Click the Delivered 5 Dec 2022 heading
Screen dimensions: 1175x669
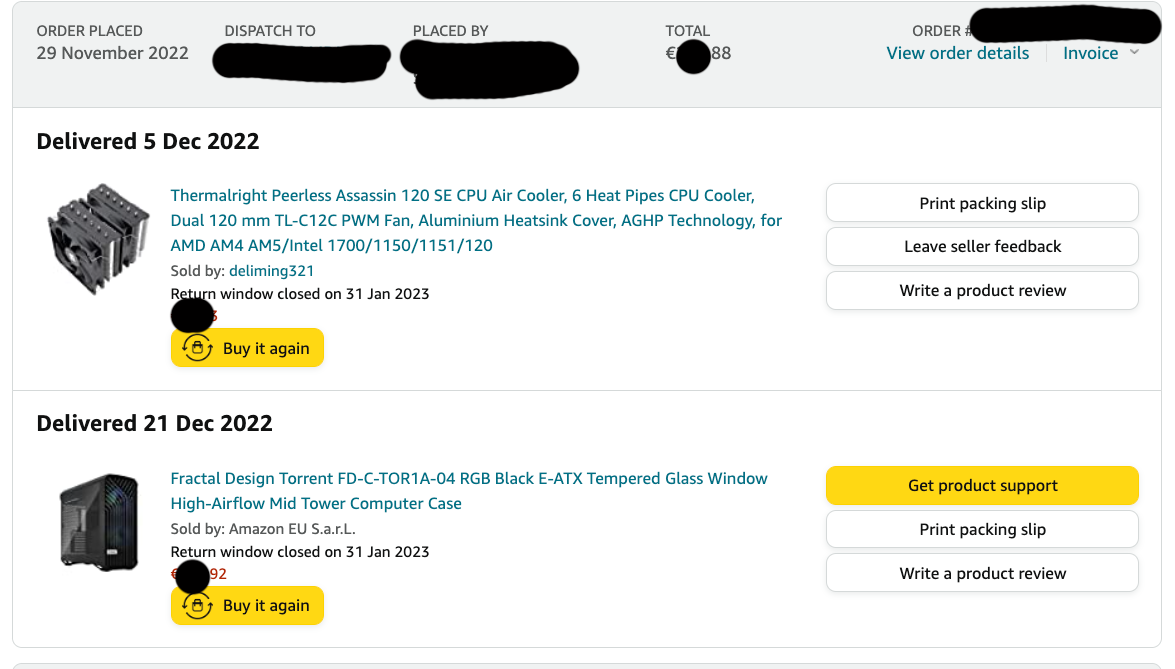148,141
